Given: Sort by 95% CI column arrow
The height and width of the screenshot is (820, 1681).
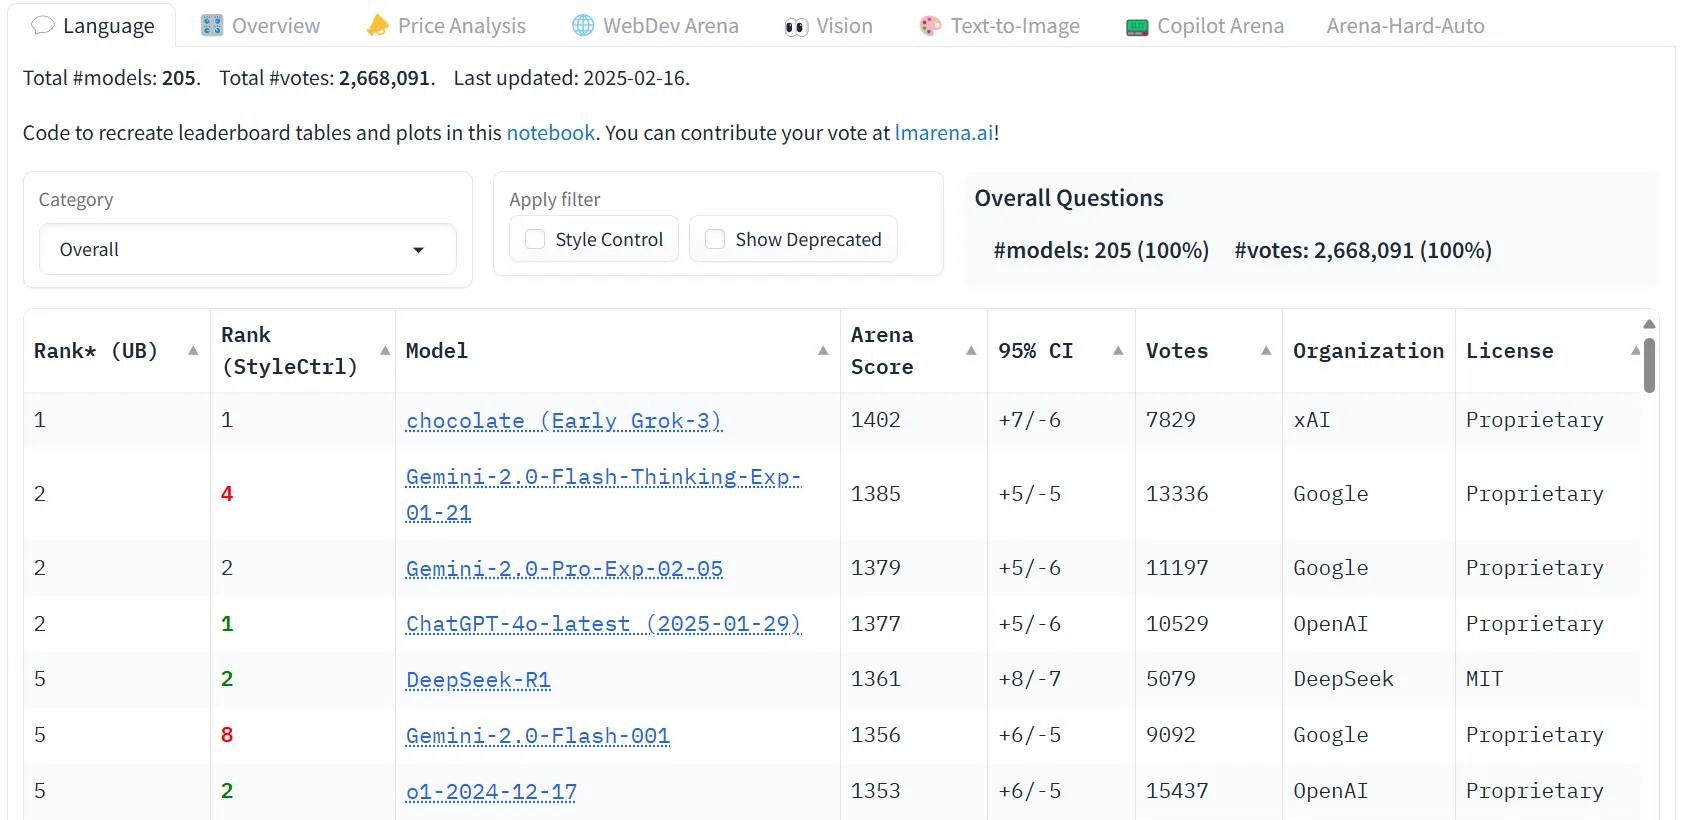Looking at the screenshot, I should click(x=1118, y=351).
